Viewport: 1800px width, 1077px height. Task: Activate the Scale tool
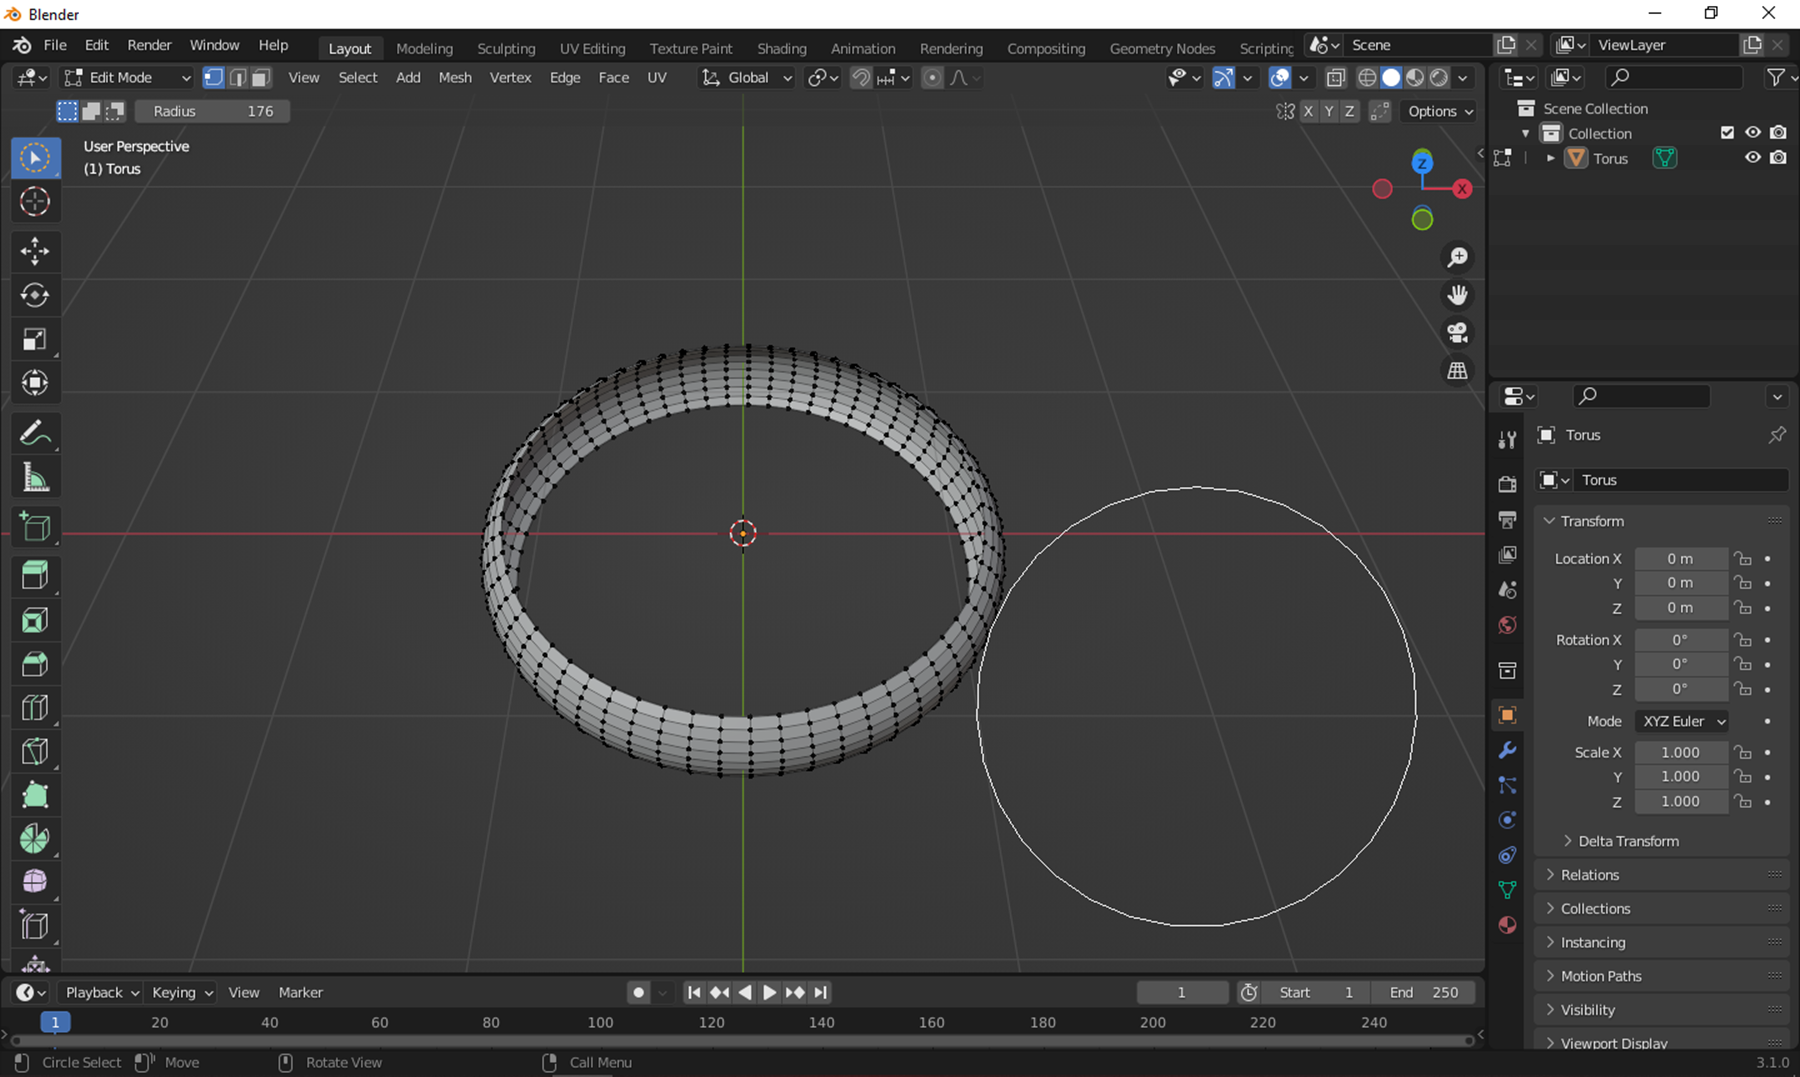click(35, 339)
